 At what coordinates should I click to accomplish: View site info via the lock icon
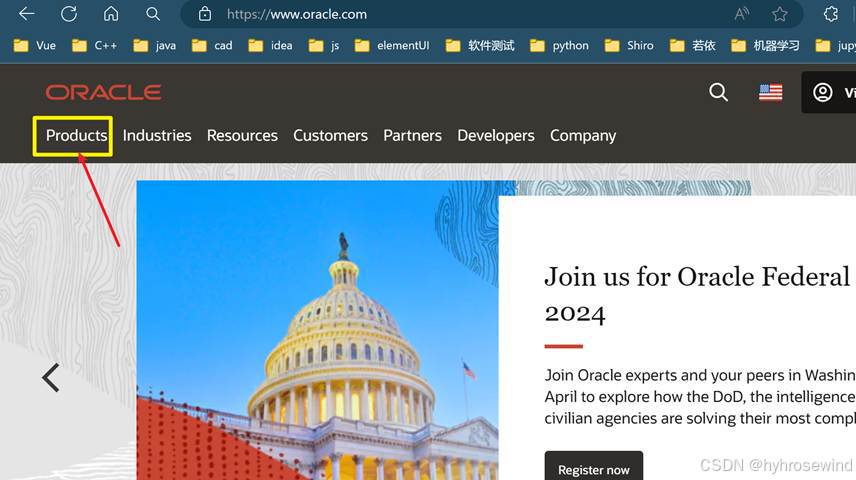[x=205, y=14]
